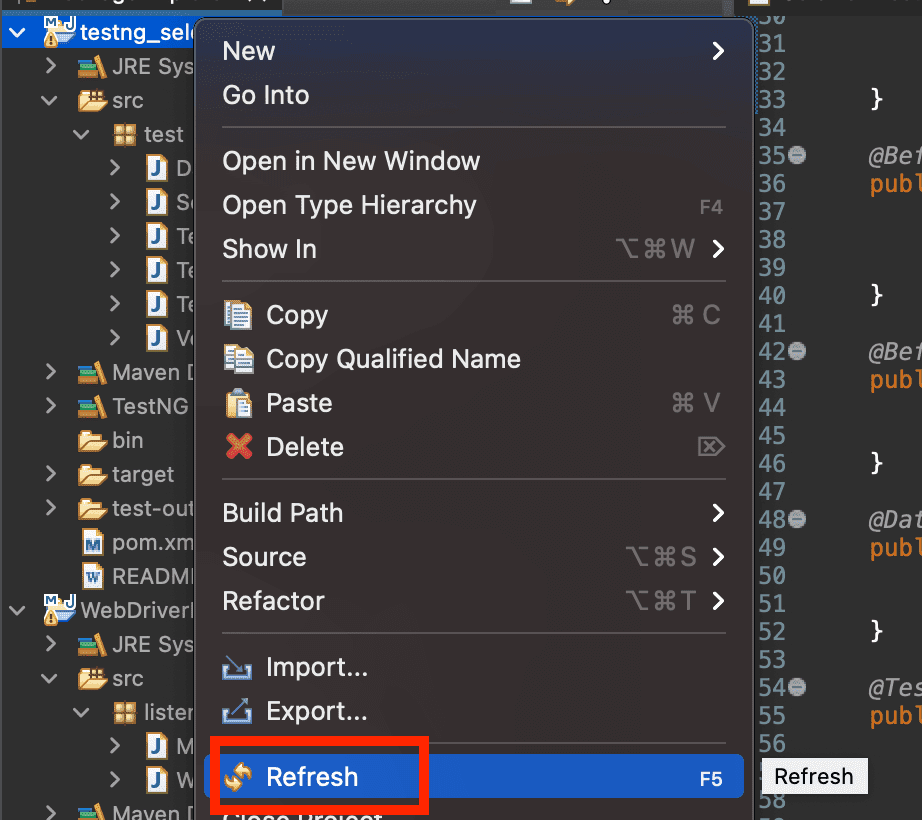Image resolution: width=922 pixels, height=820 pixels.
Task: Open the New submenu
Action: pos(248,50)
